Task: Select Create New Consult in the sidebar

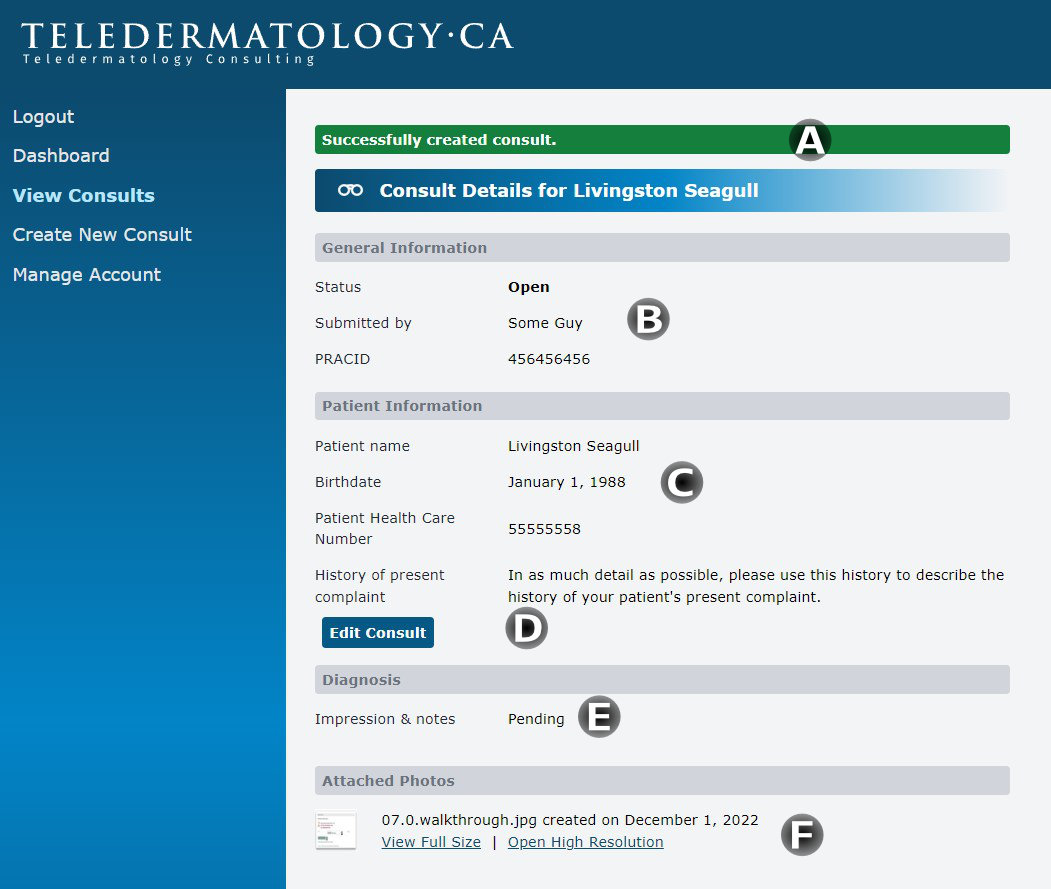Action: click(x=102, y=235)
